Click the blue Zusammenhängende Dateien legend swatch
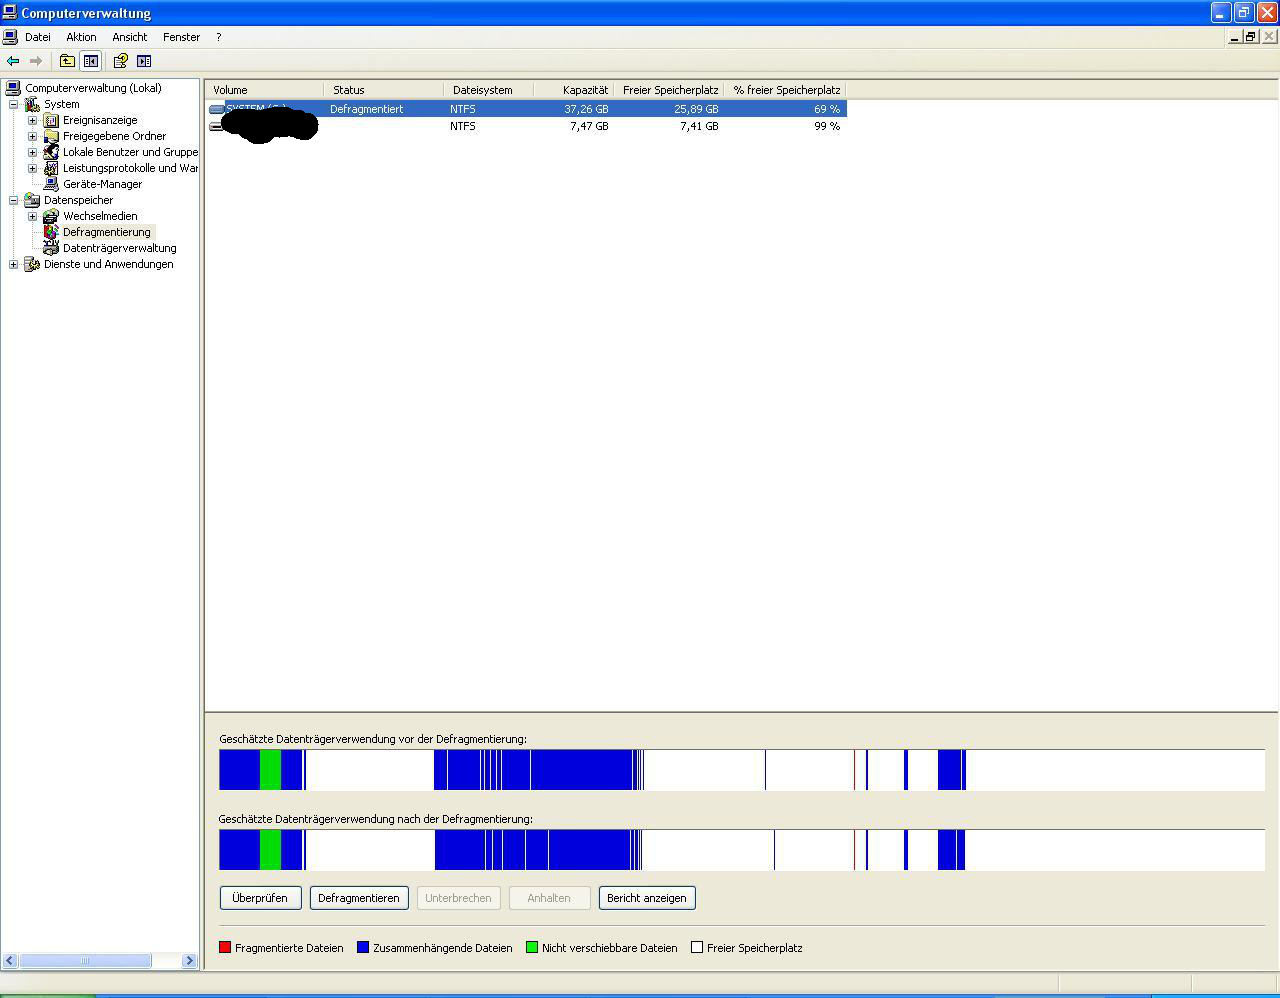 pos(363,947)
